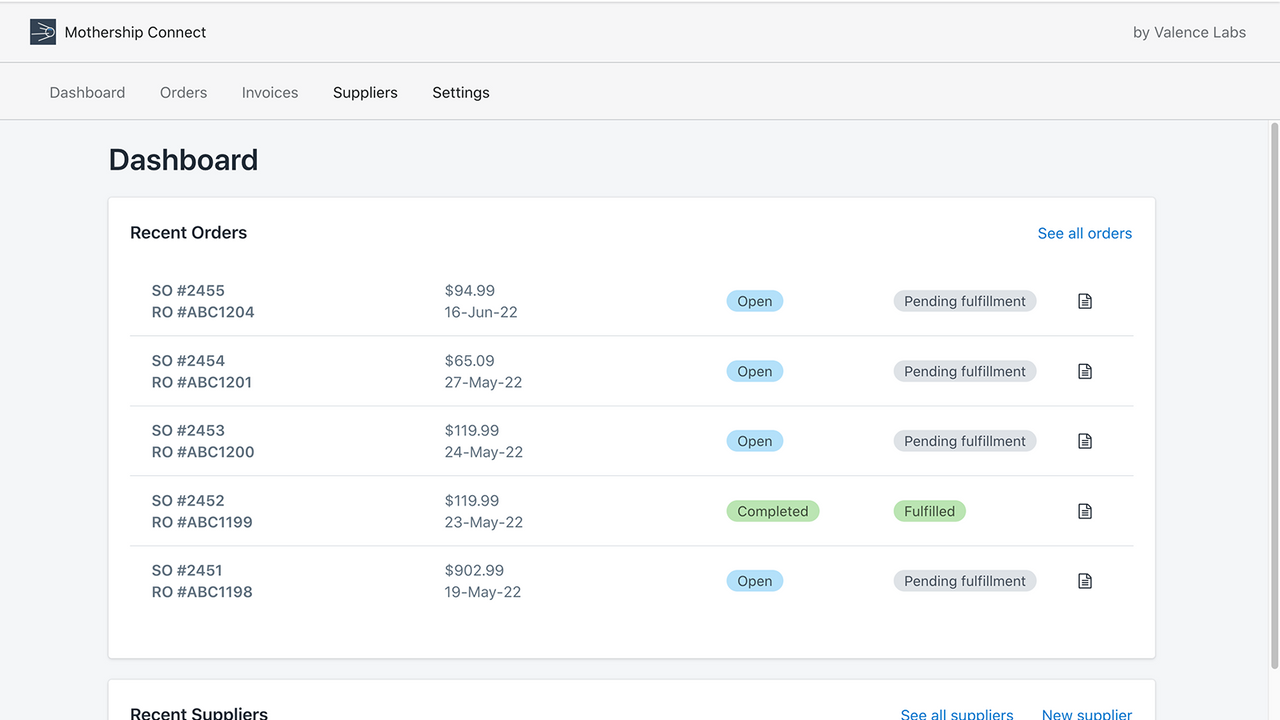Screen dimensions: 1280x720
Task: Switch to the Orders tab
Action: click(183, 92)
